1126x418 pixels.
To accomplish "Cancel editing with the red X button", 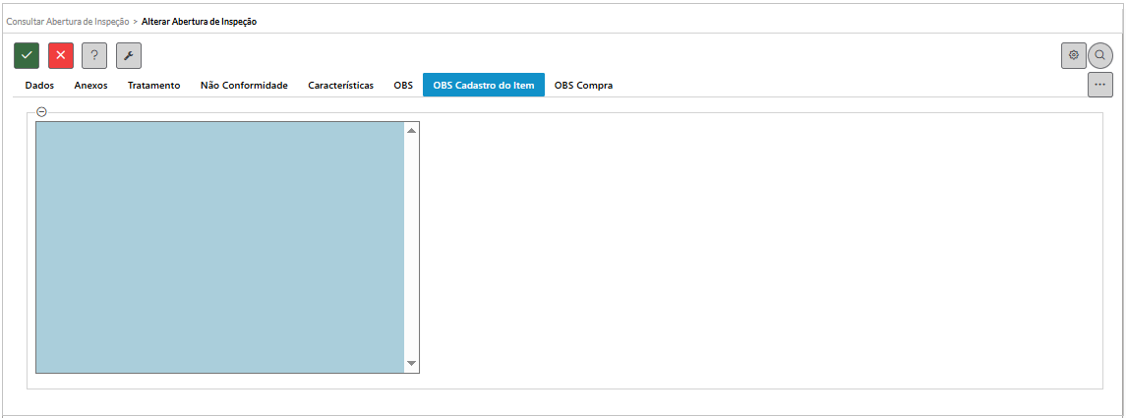I will click(61, 55).
